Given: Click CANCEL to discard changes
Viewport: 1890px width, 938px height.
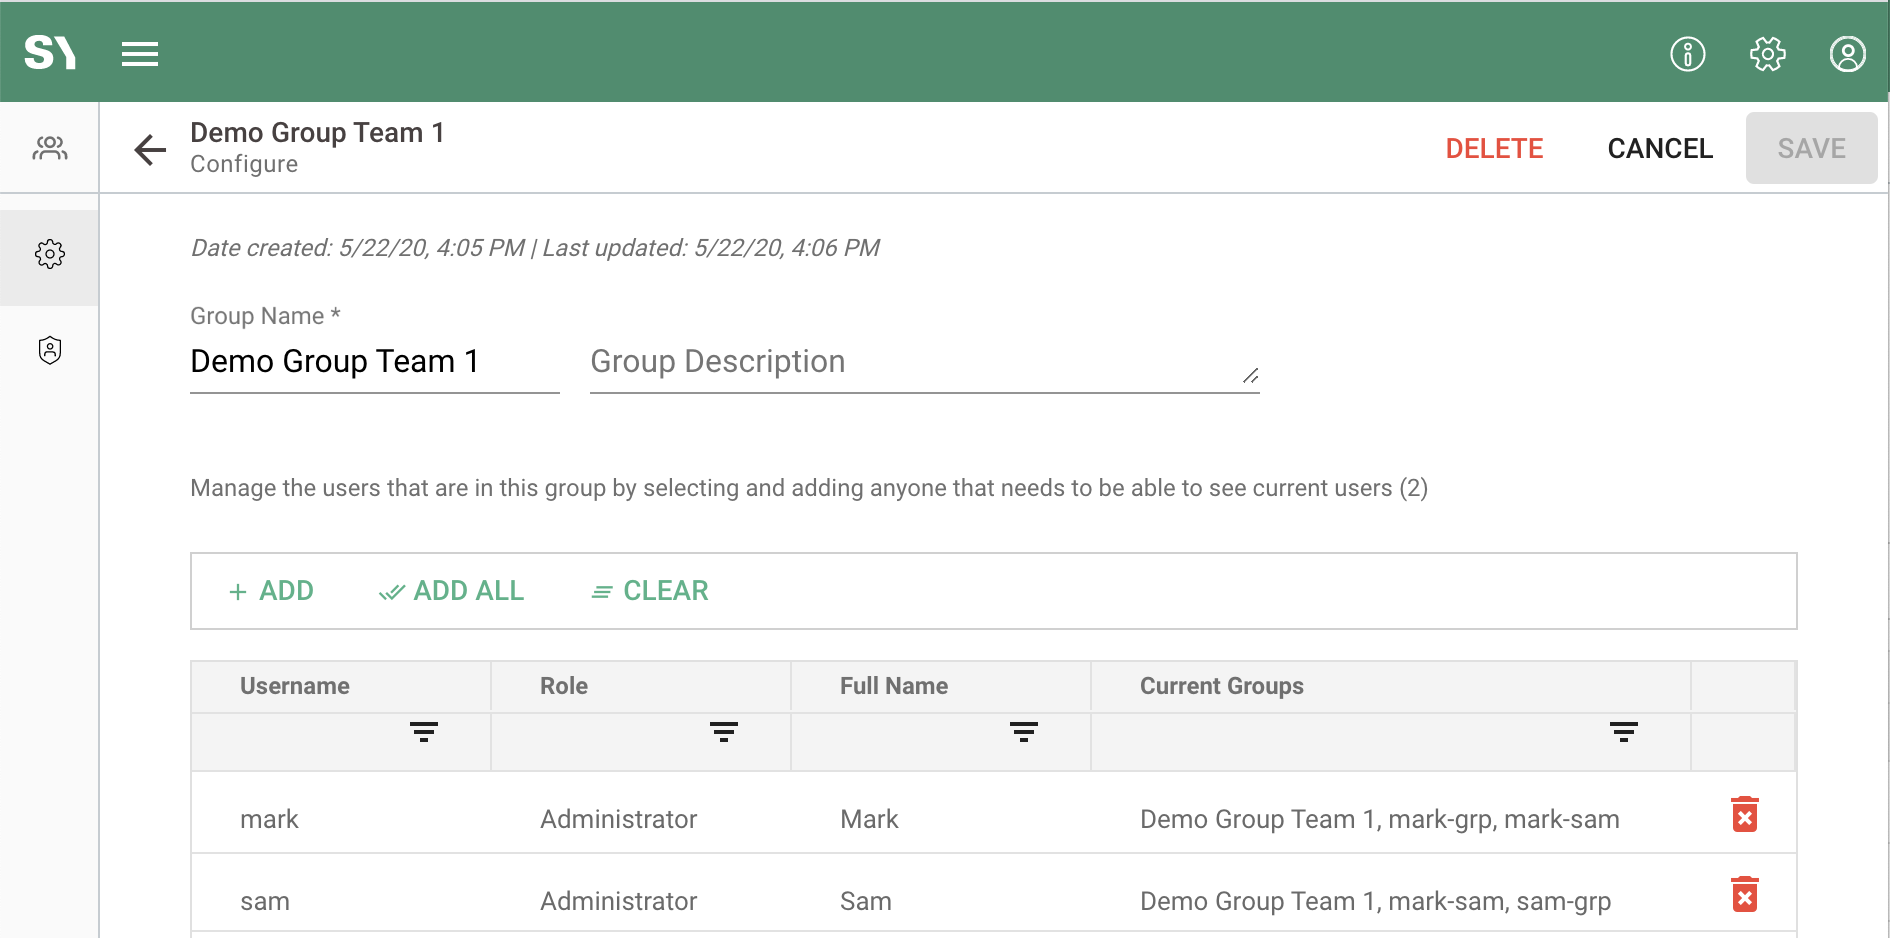Looking at the screenshot, I should coord(1659,147).
